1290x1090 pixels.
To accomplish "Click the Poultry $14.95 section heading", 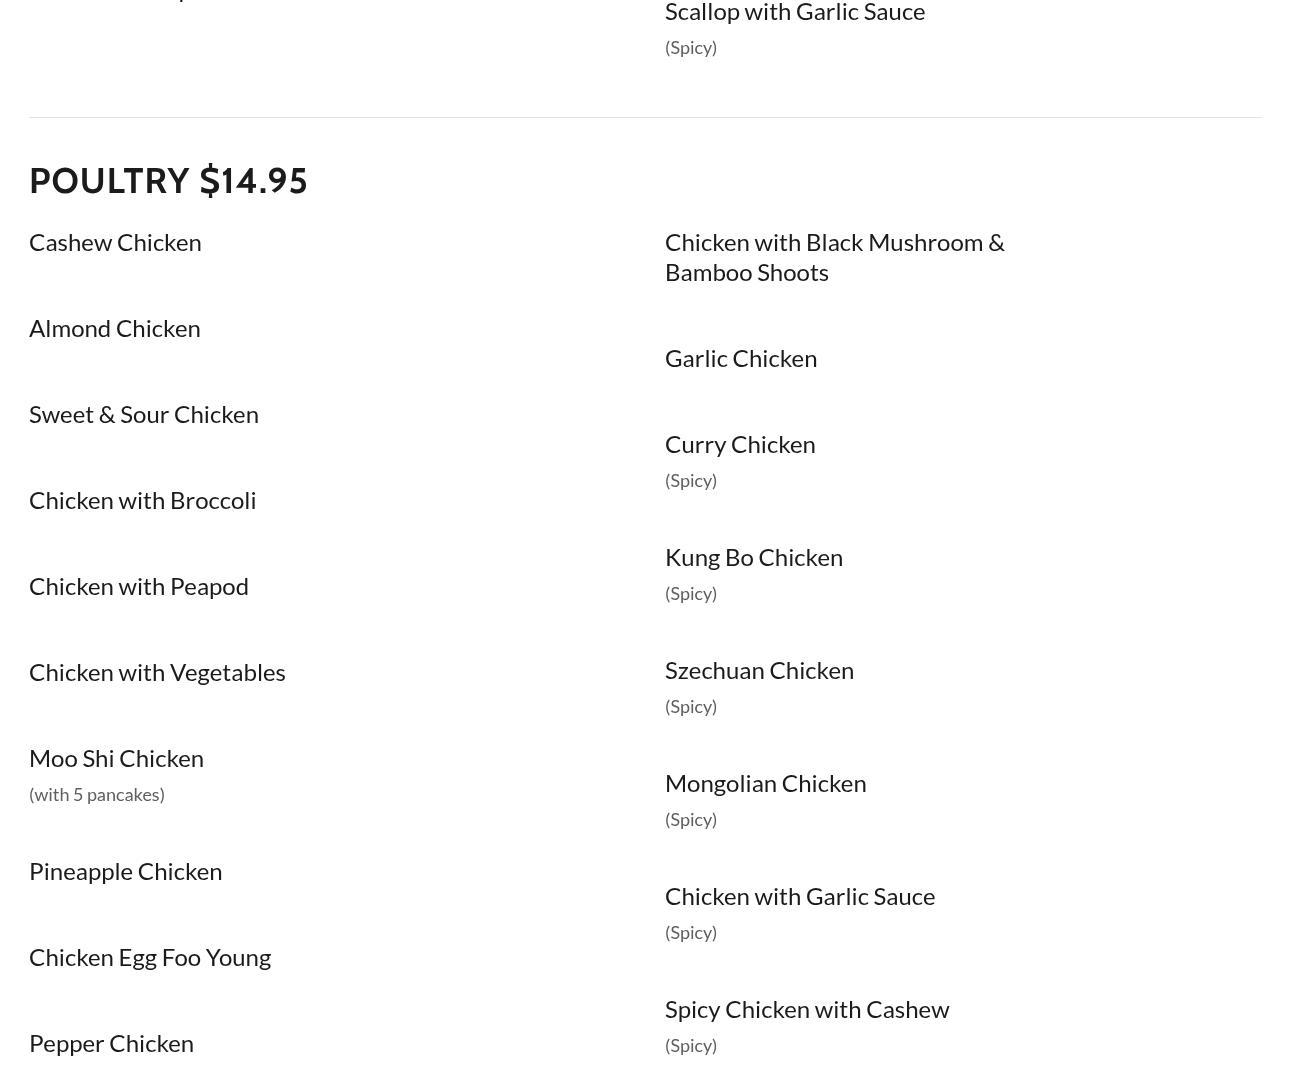I will [x=168, y=181].
